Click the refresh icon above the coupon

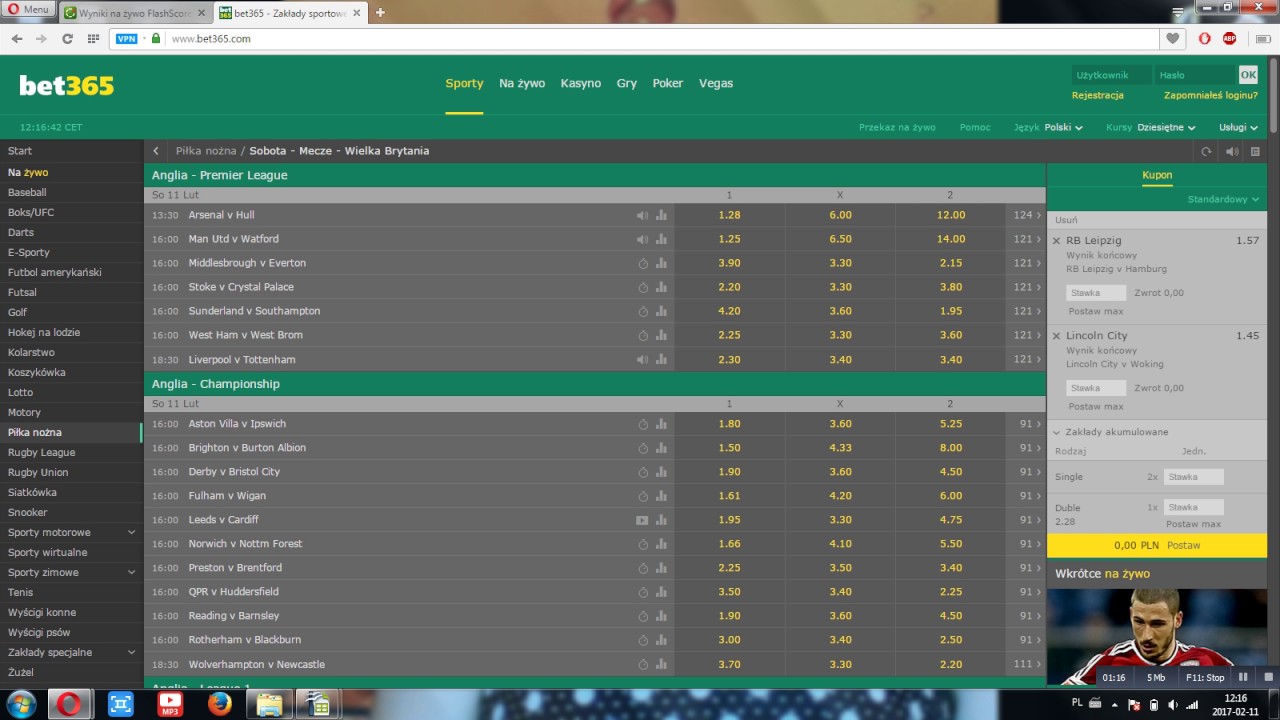[1206, 152]
